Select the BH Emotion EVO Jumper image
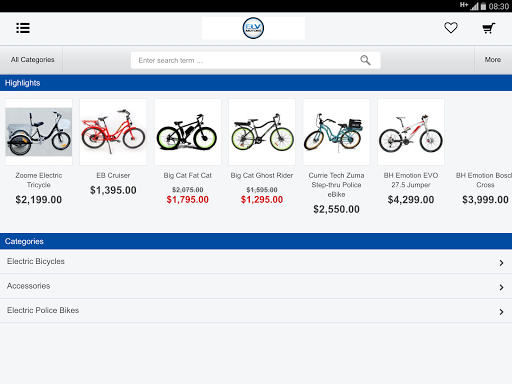Screen dimensions: 512x384 pos(411,132)
